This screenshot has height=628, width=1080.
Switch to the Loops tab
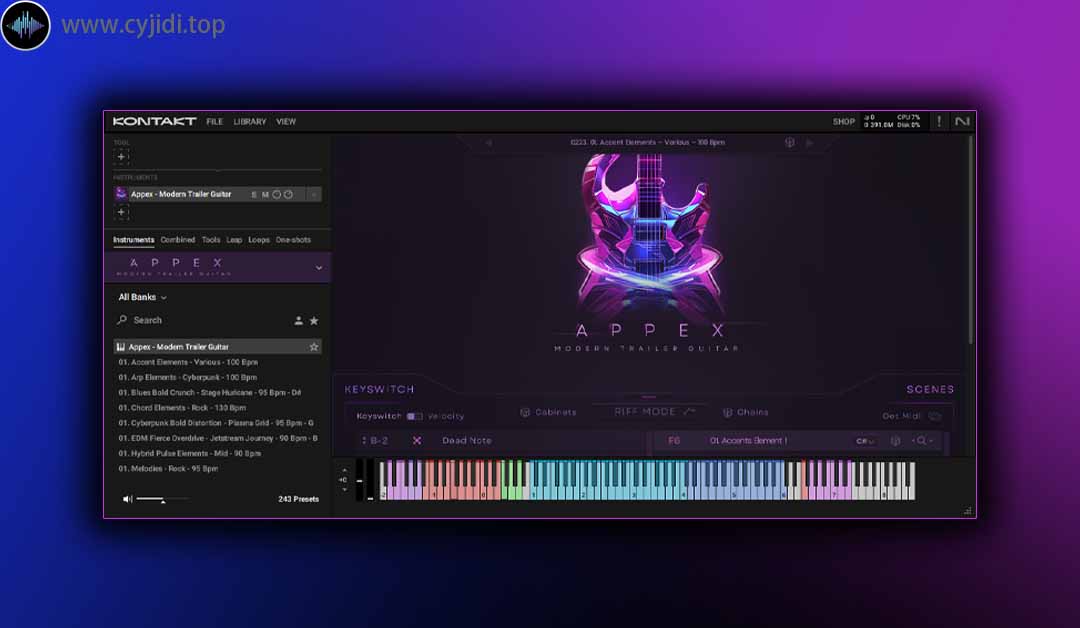coord(259,240)
